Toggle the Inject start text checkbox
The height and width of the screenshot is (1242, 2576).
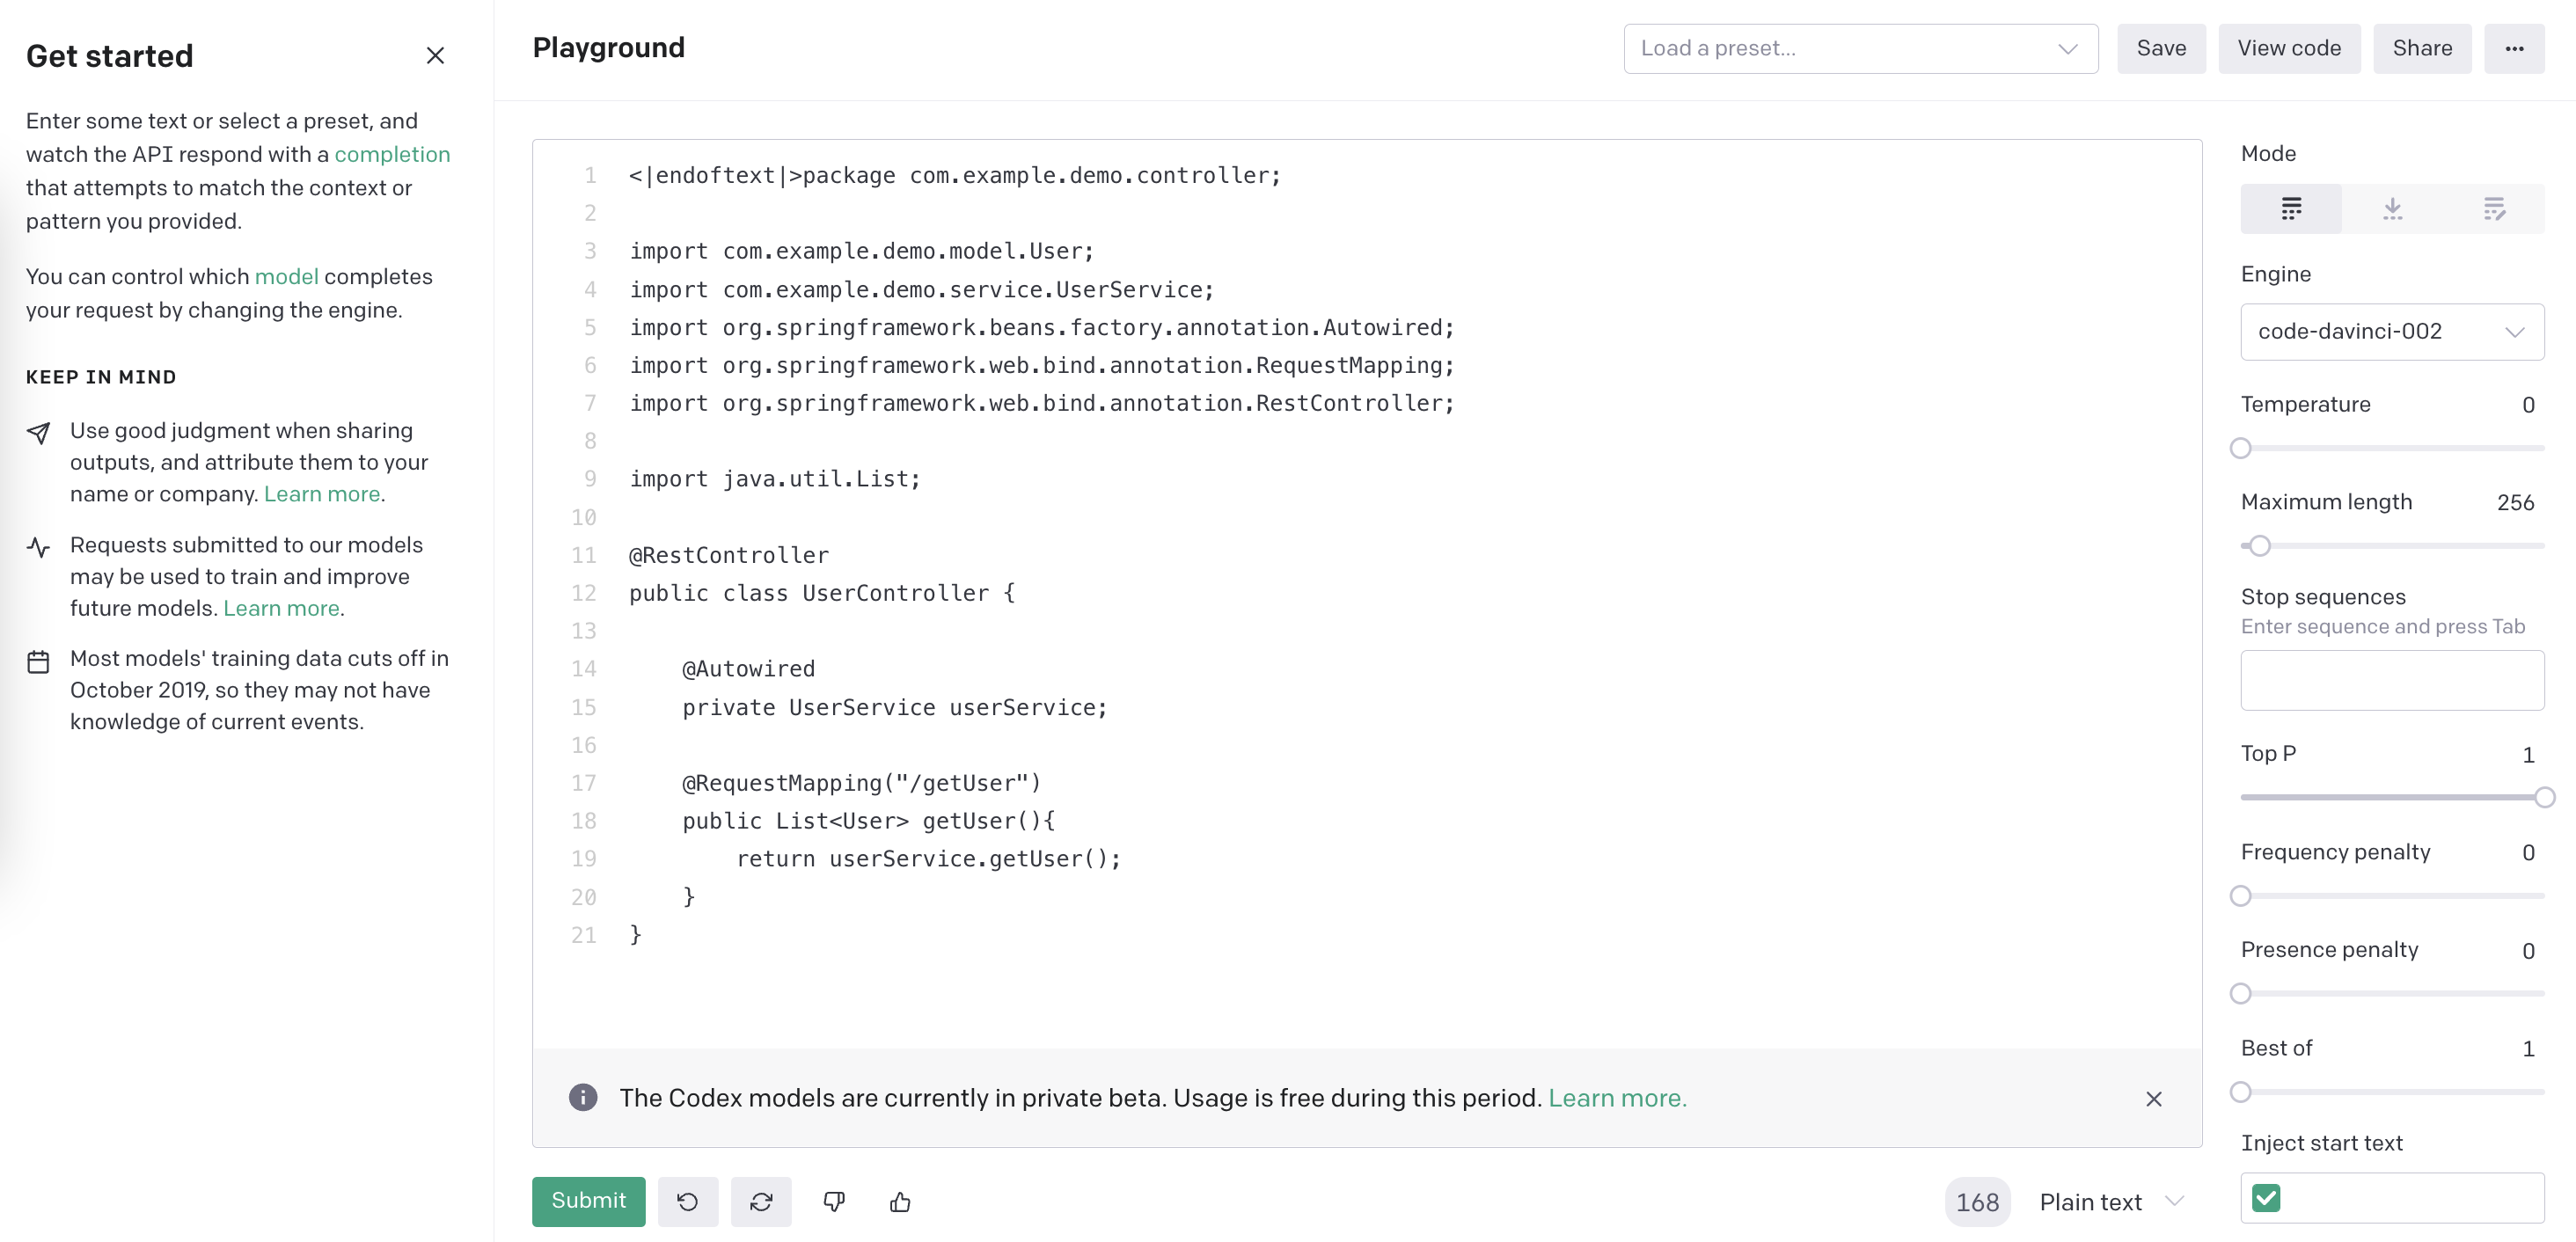2266,1197
